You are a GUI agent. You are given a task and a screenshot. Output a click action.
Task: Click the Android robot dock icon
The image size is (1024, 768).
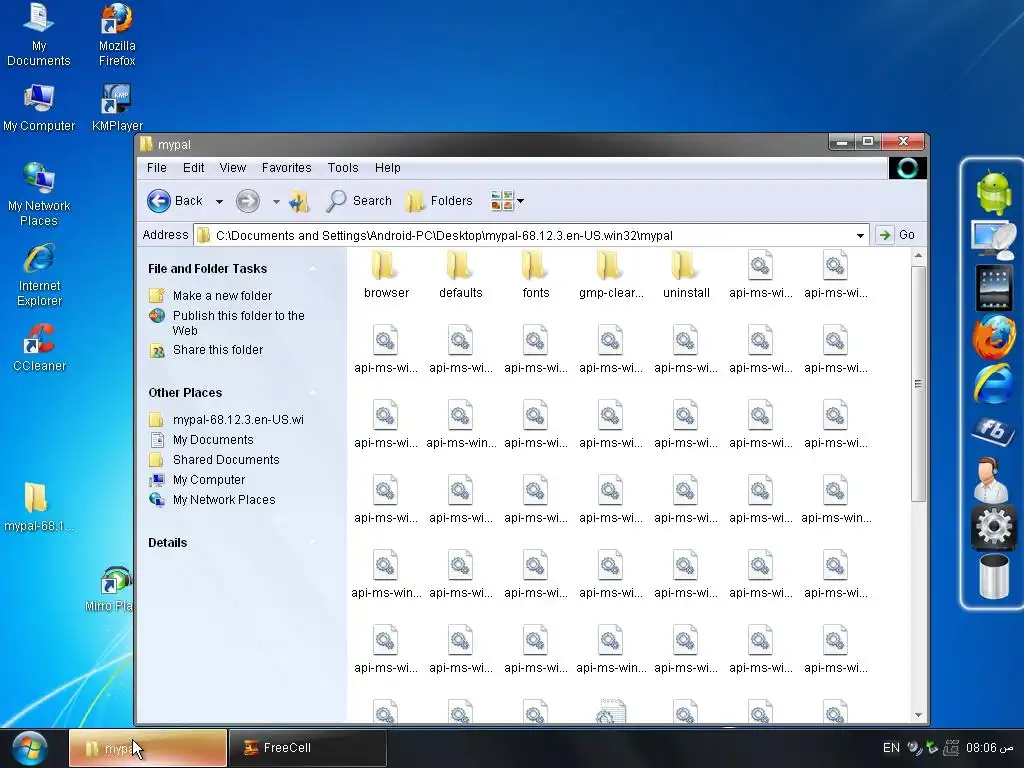pos(993,192)
